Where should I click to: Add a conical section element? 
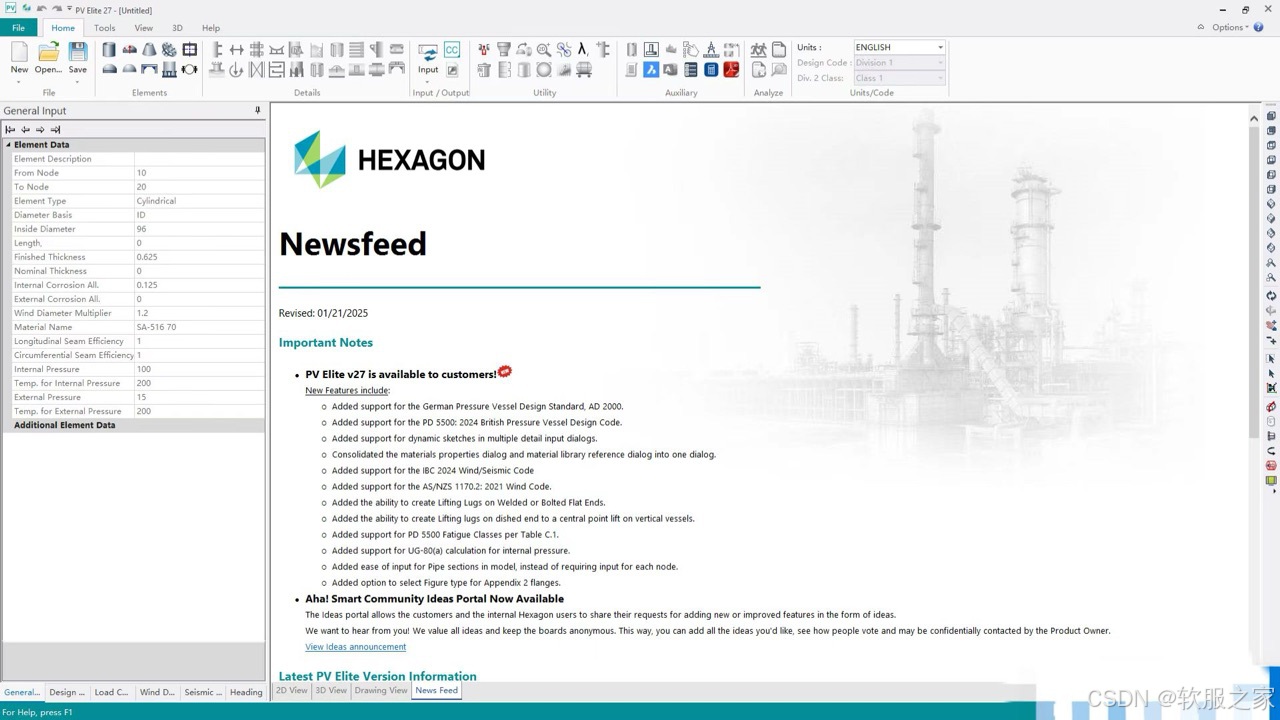(149, 50)
